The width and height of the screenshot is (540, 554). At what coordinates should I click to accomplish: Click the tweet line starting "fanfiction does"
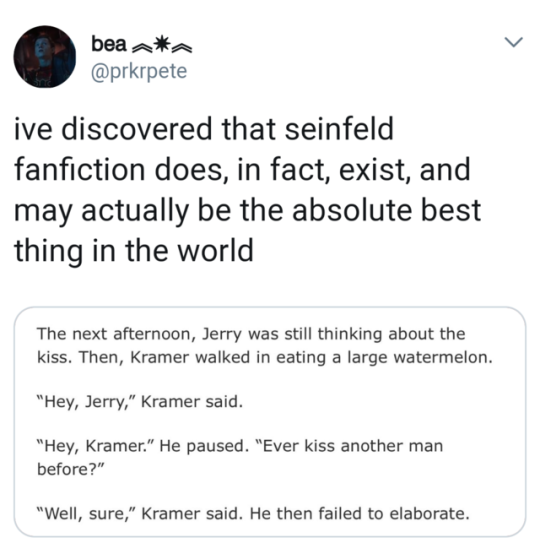pyautogui.click(x=242, y=170)
